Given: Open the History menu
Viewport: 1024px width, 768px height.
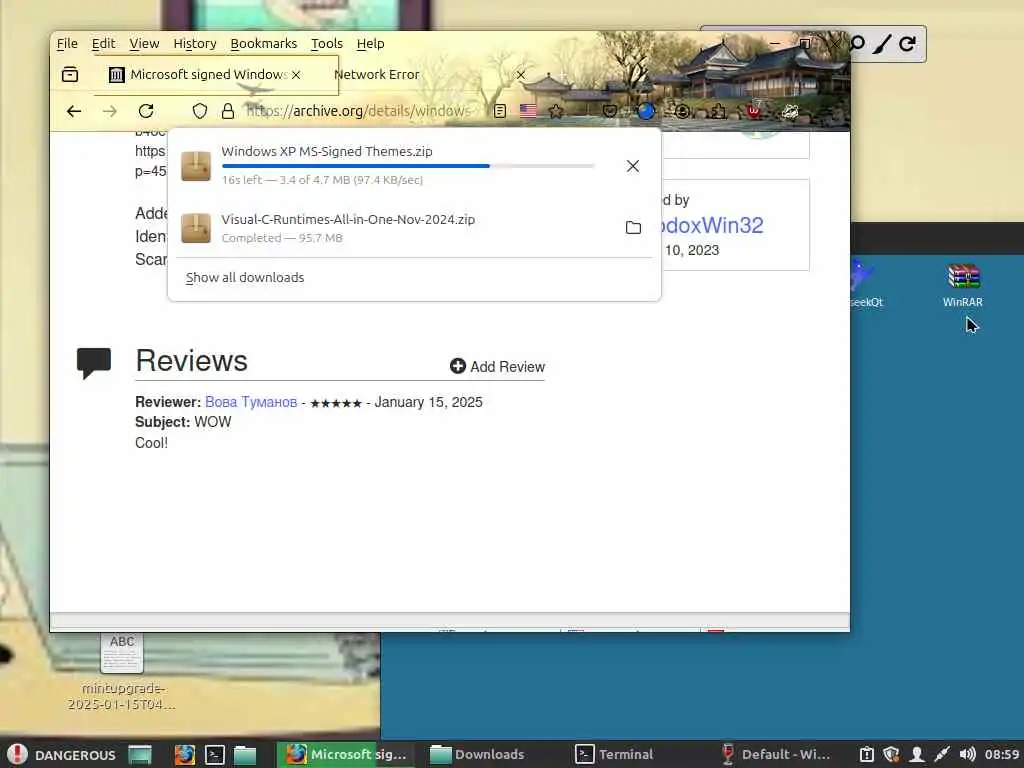Looking at the screenshot, I should (195, 44).
